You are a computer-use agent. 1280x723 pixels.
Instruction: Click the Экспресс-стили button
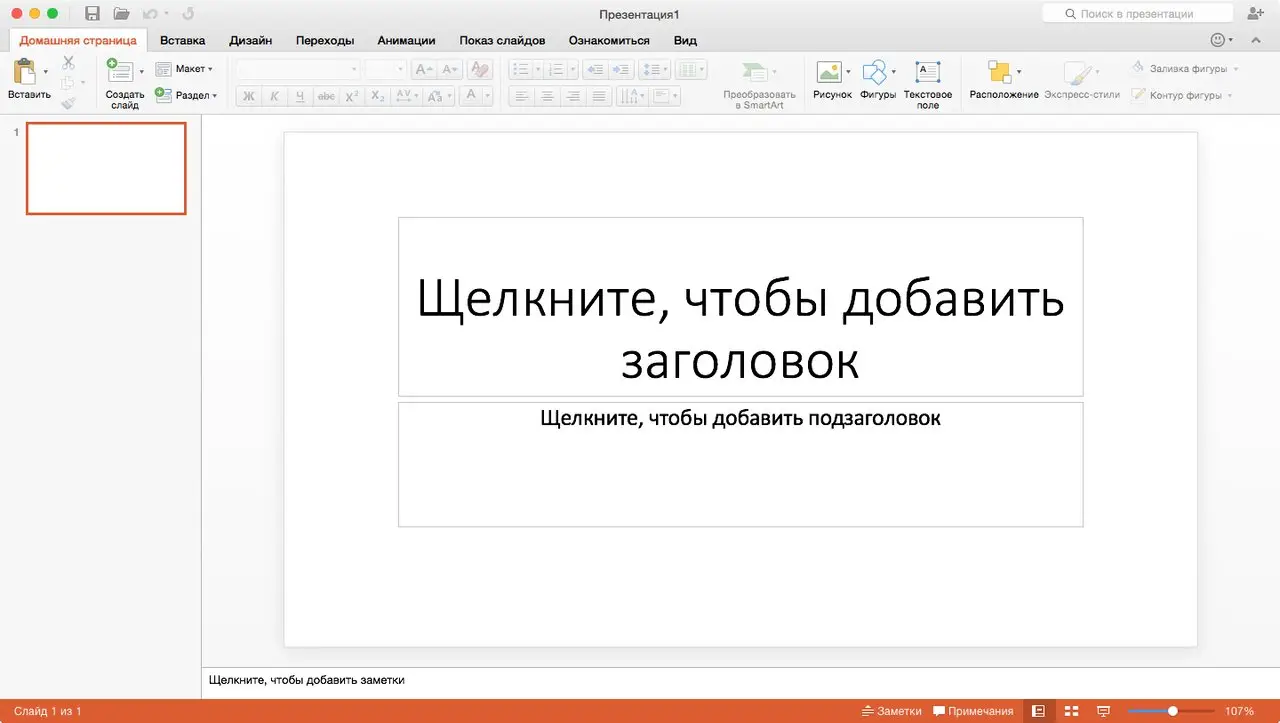[x=1082, y=80]
